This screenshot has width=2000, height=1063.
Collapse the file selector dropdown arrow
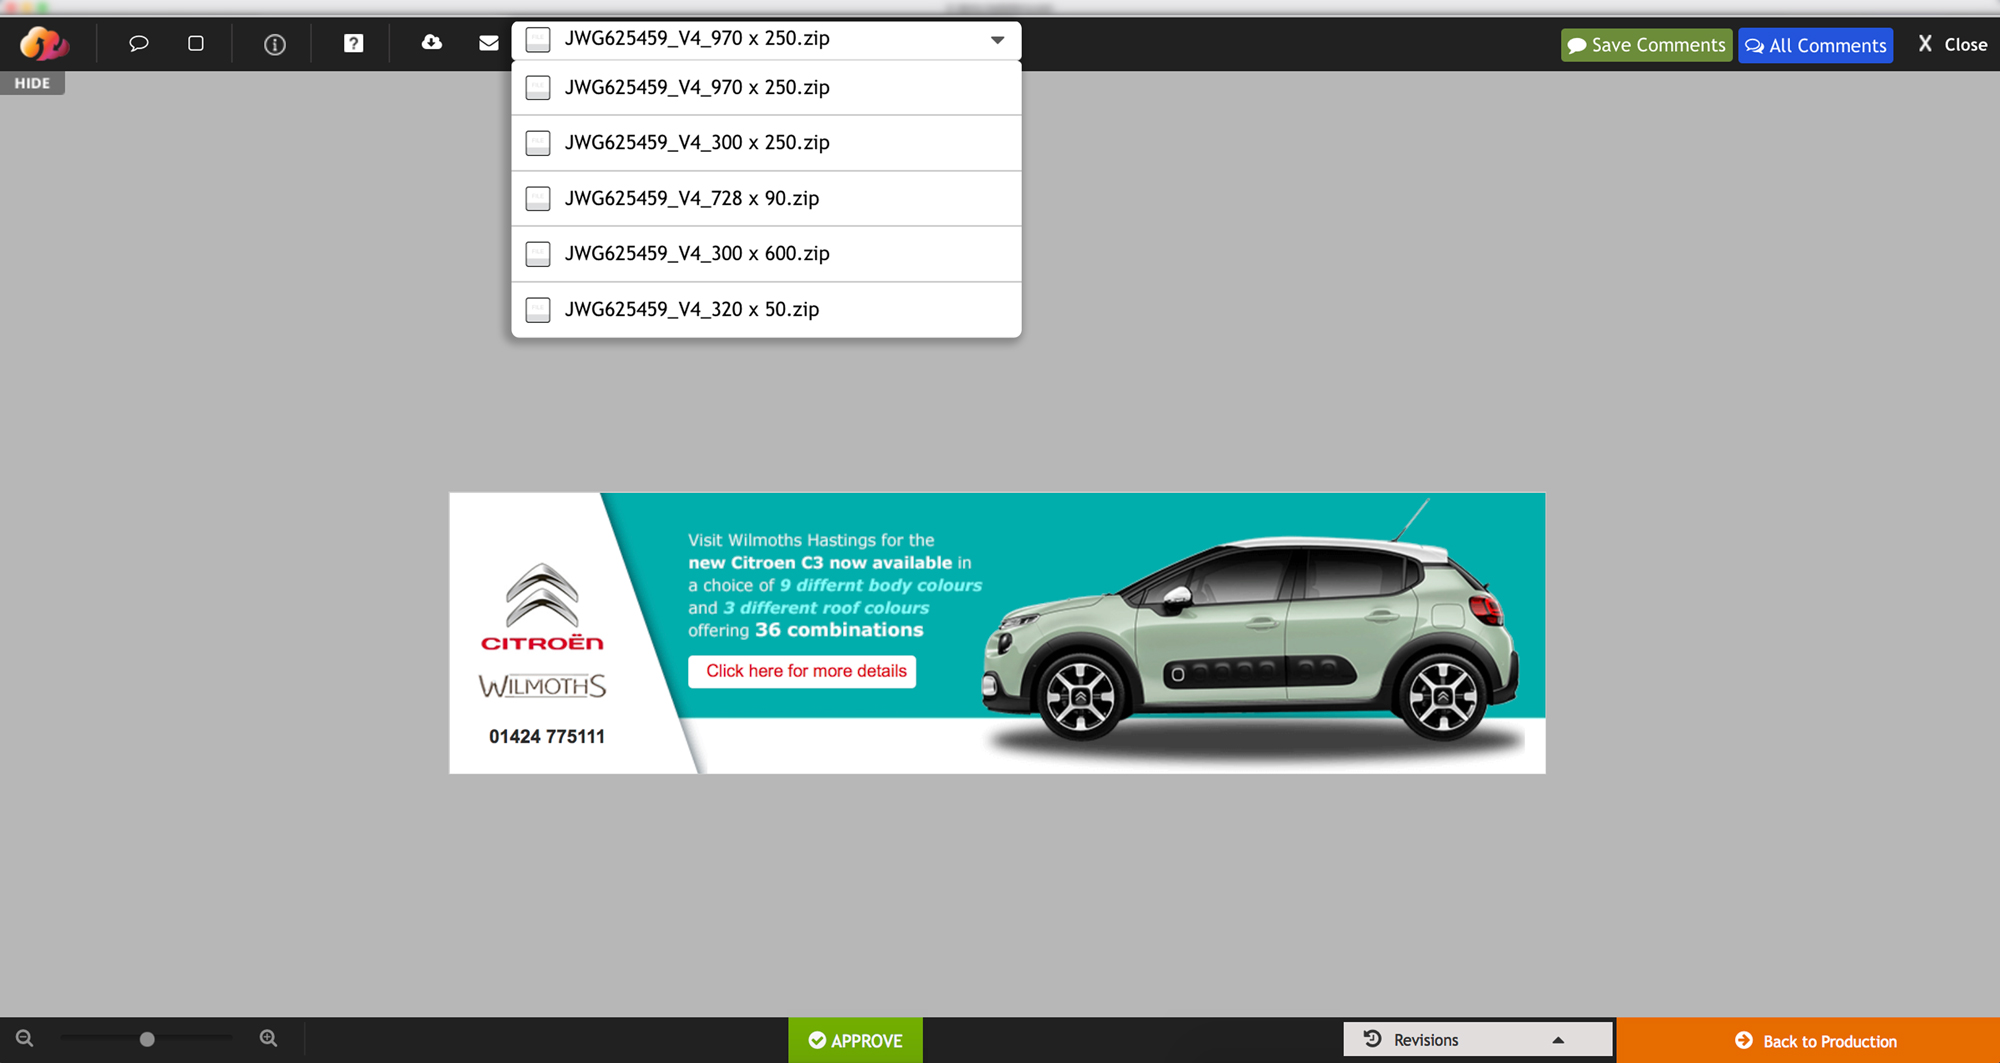[x=997, y=40]
